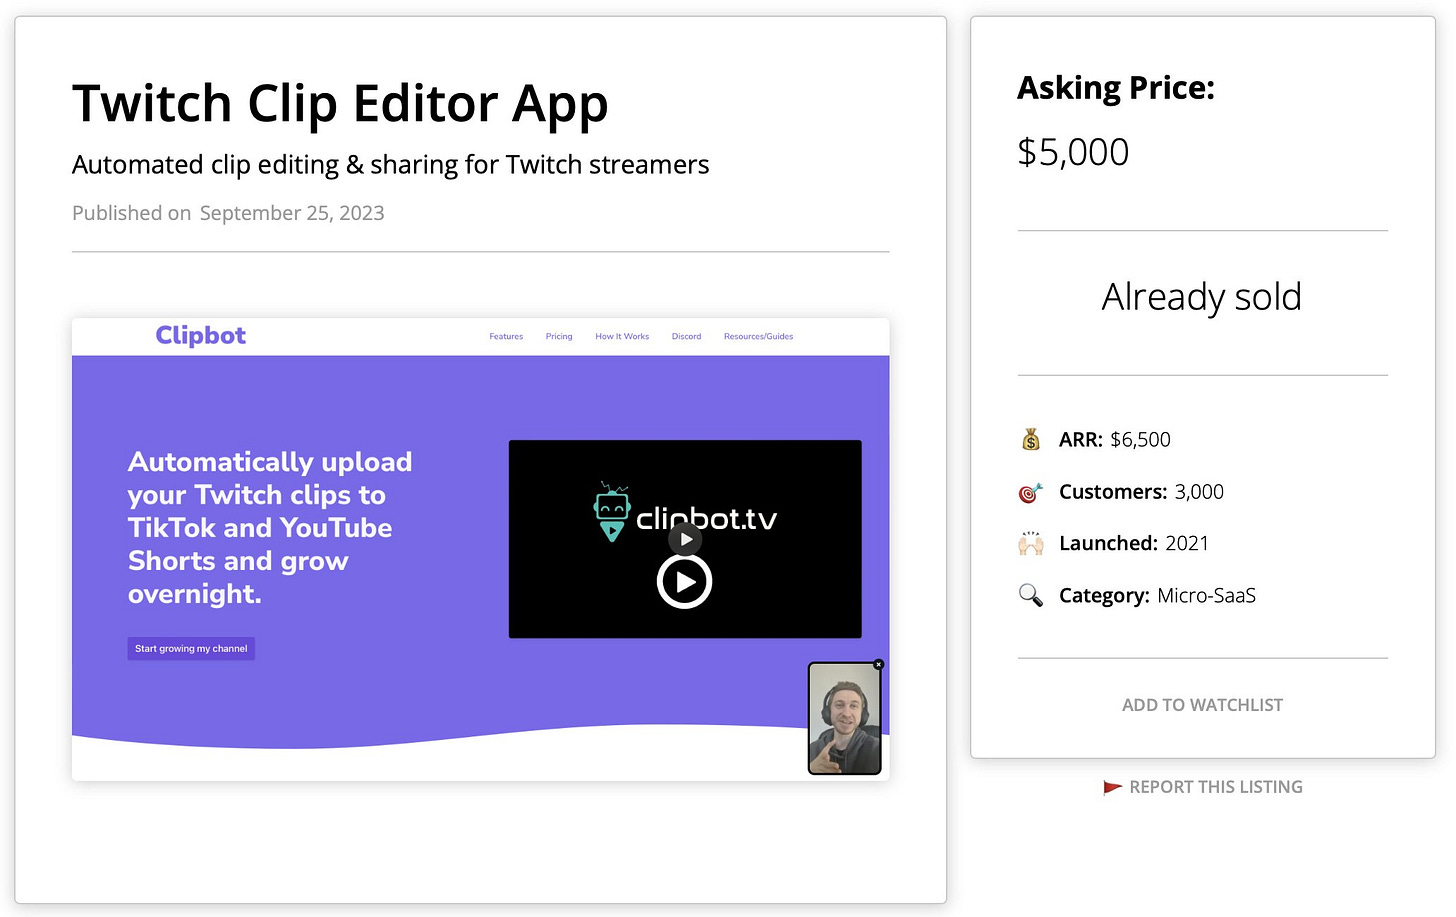
Task: Close the webcam bubble with its X
Action: (x=878, y=664)
